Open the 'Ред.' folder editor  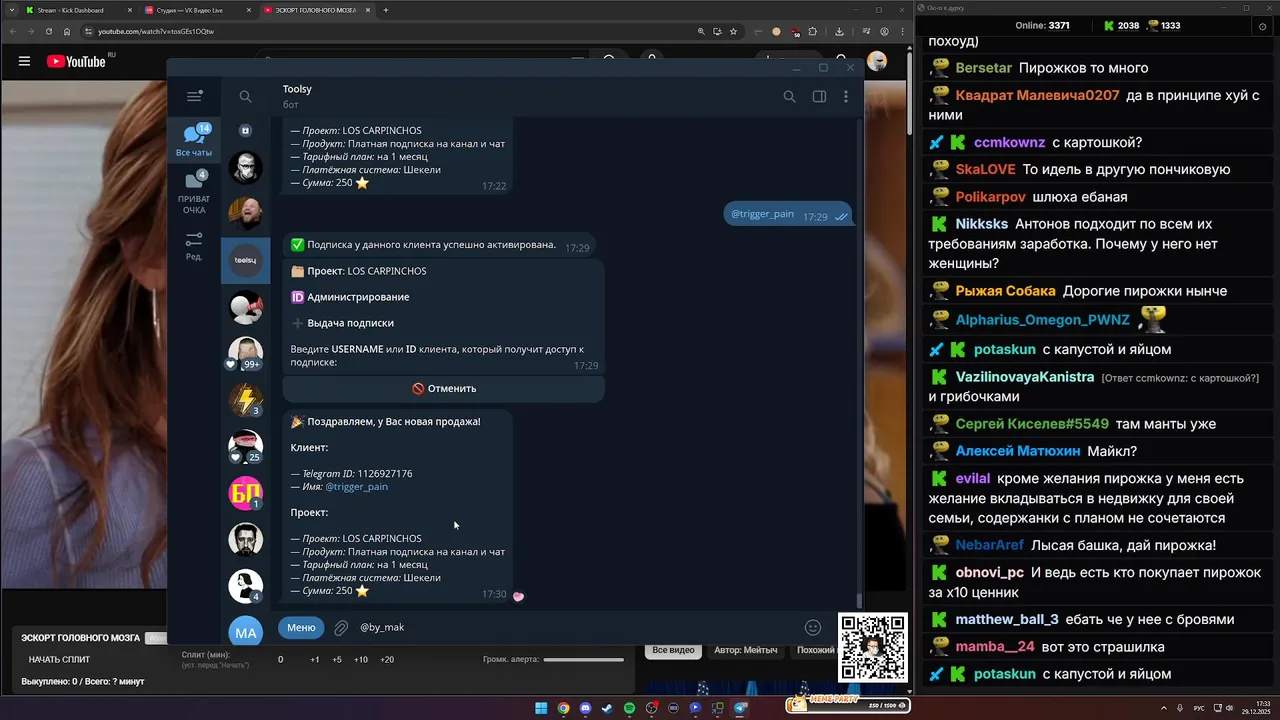[194, 246]
